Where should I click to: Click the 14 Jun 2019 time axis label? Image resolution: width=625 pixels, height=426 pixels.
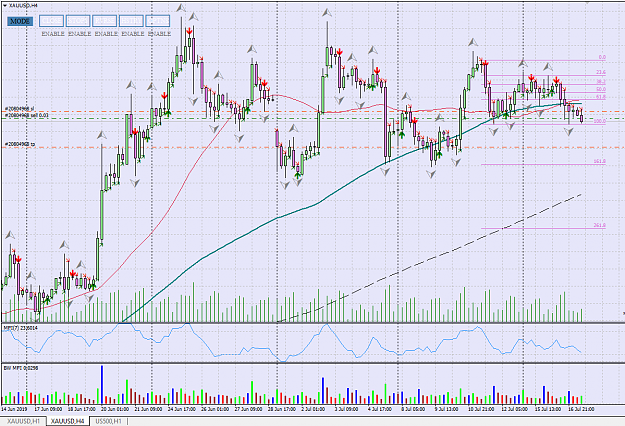pos(14,409)
